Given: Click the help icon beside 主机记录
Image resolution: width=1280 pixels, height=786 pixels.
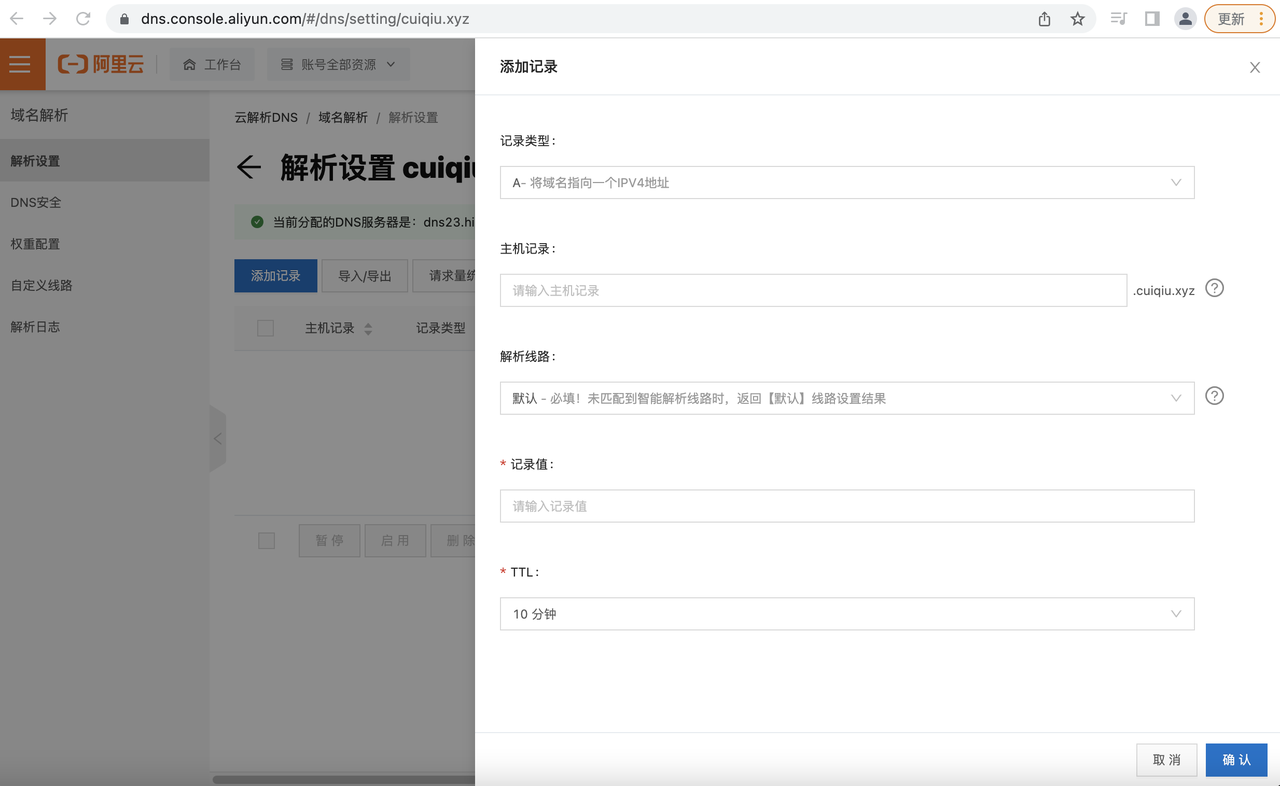Looking at the screenshot, I should tap(1215, 288).
